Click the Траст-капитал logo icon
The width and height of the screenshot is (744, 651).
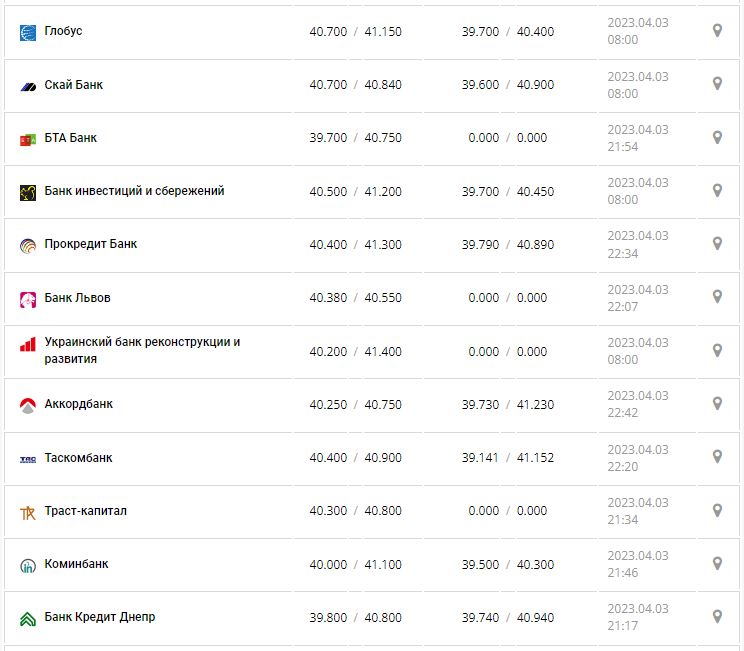28,512
